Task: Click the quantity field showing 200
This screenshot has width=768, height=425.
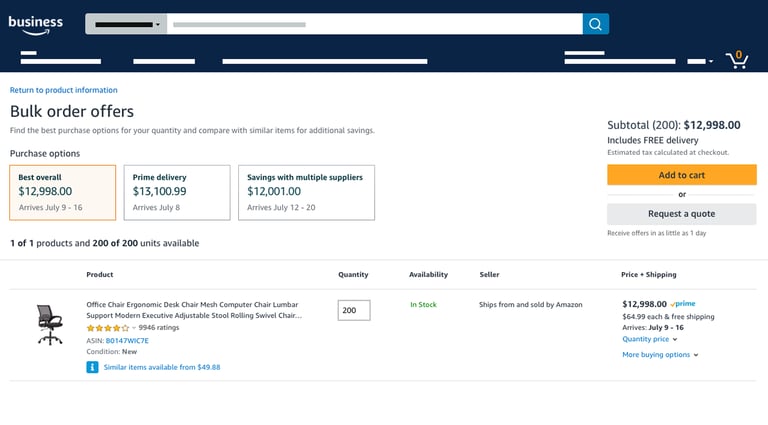Action: tap(354, 310)
